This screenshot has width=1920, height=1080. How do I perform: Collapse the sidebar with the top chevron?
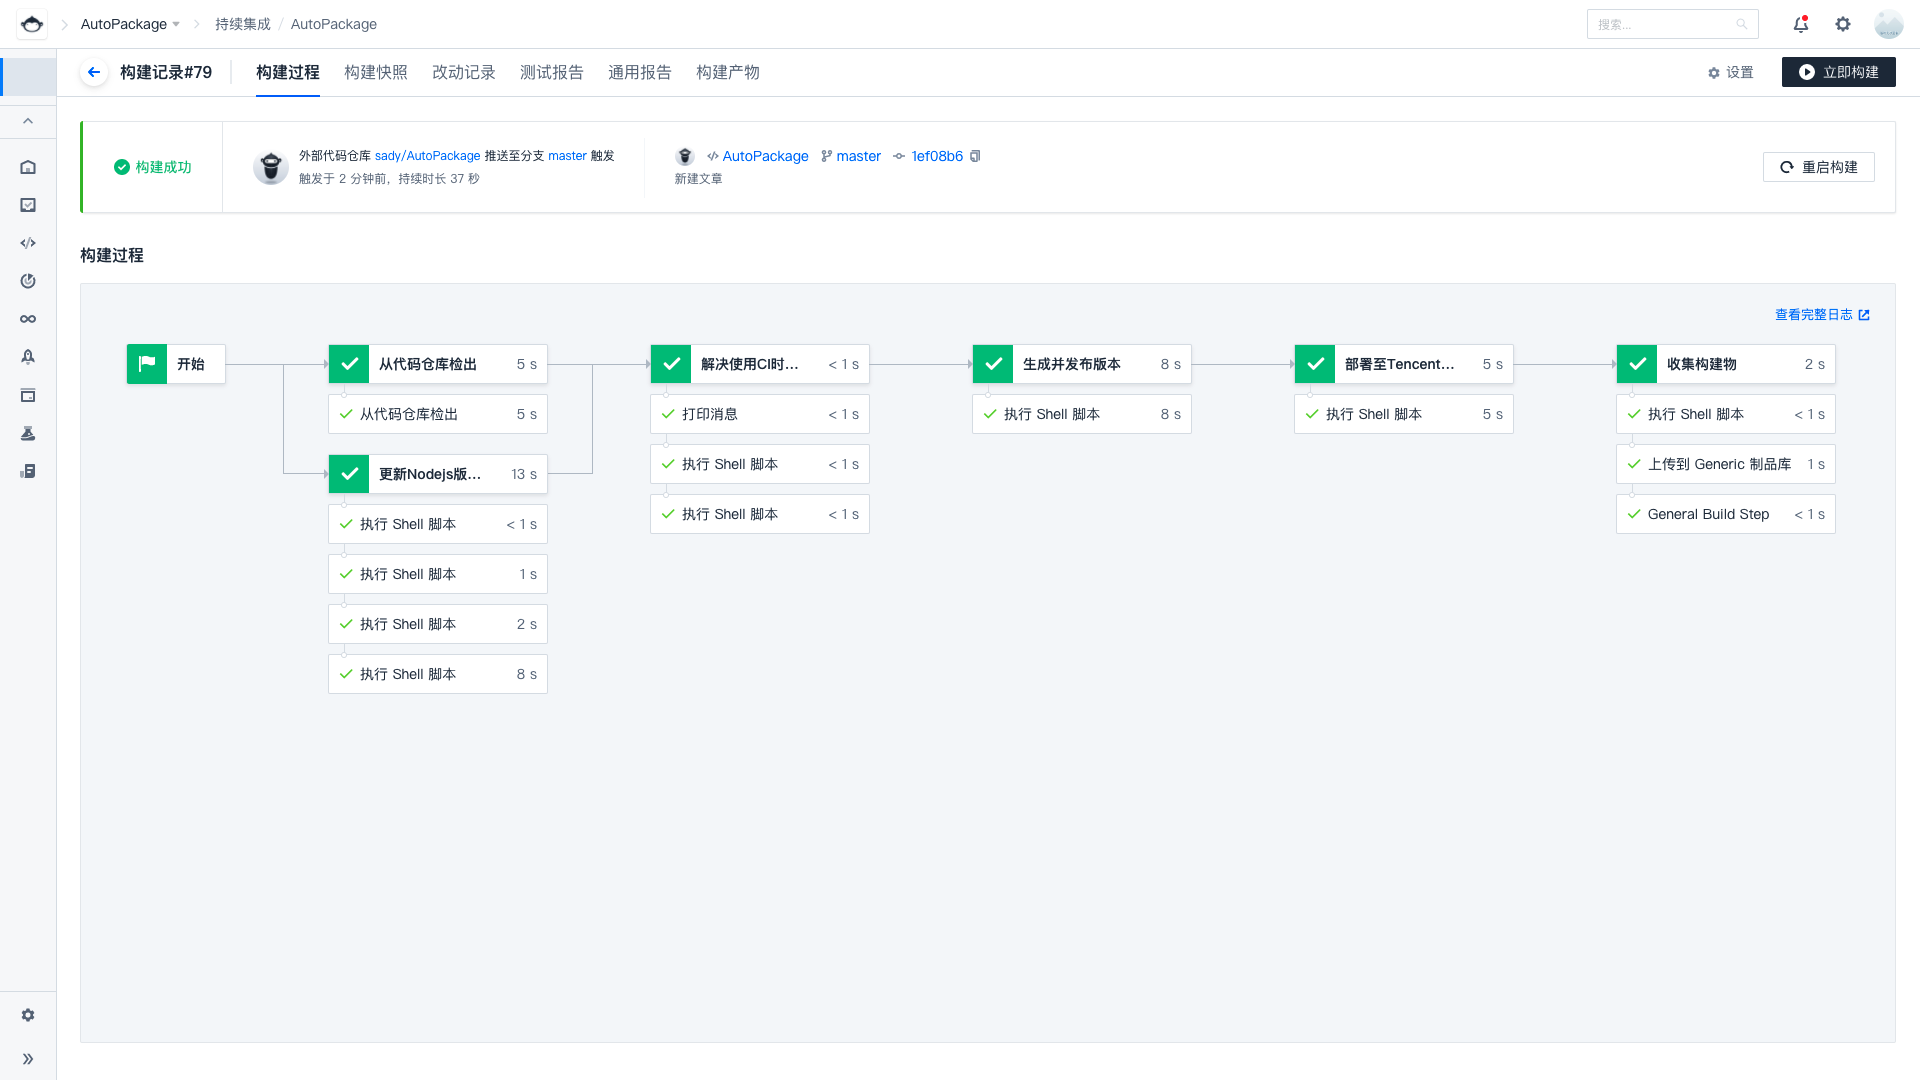[28, 121]
